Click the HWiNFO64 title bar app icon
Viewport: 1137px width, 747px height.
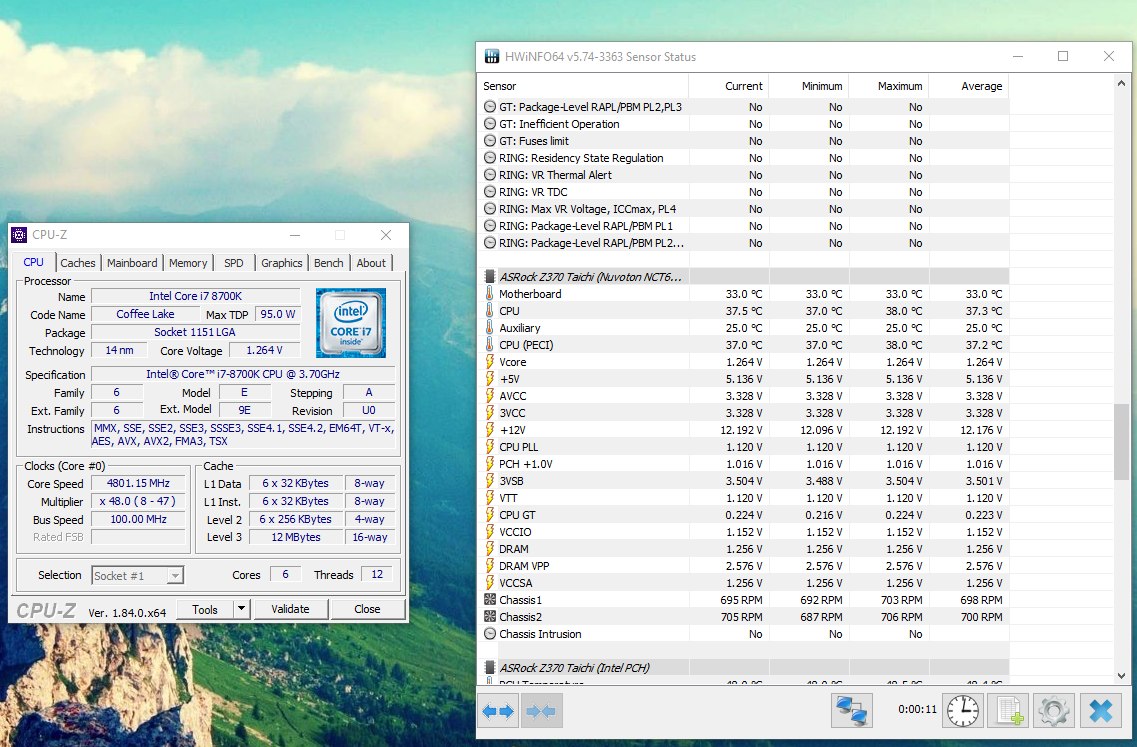[x=492, y=57]
